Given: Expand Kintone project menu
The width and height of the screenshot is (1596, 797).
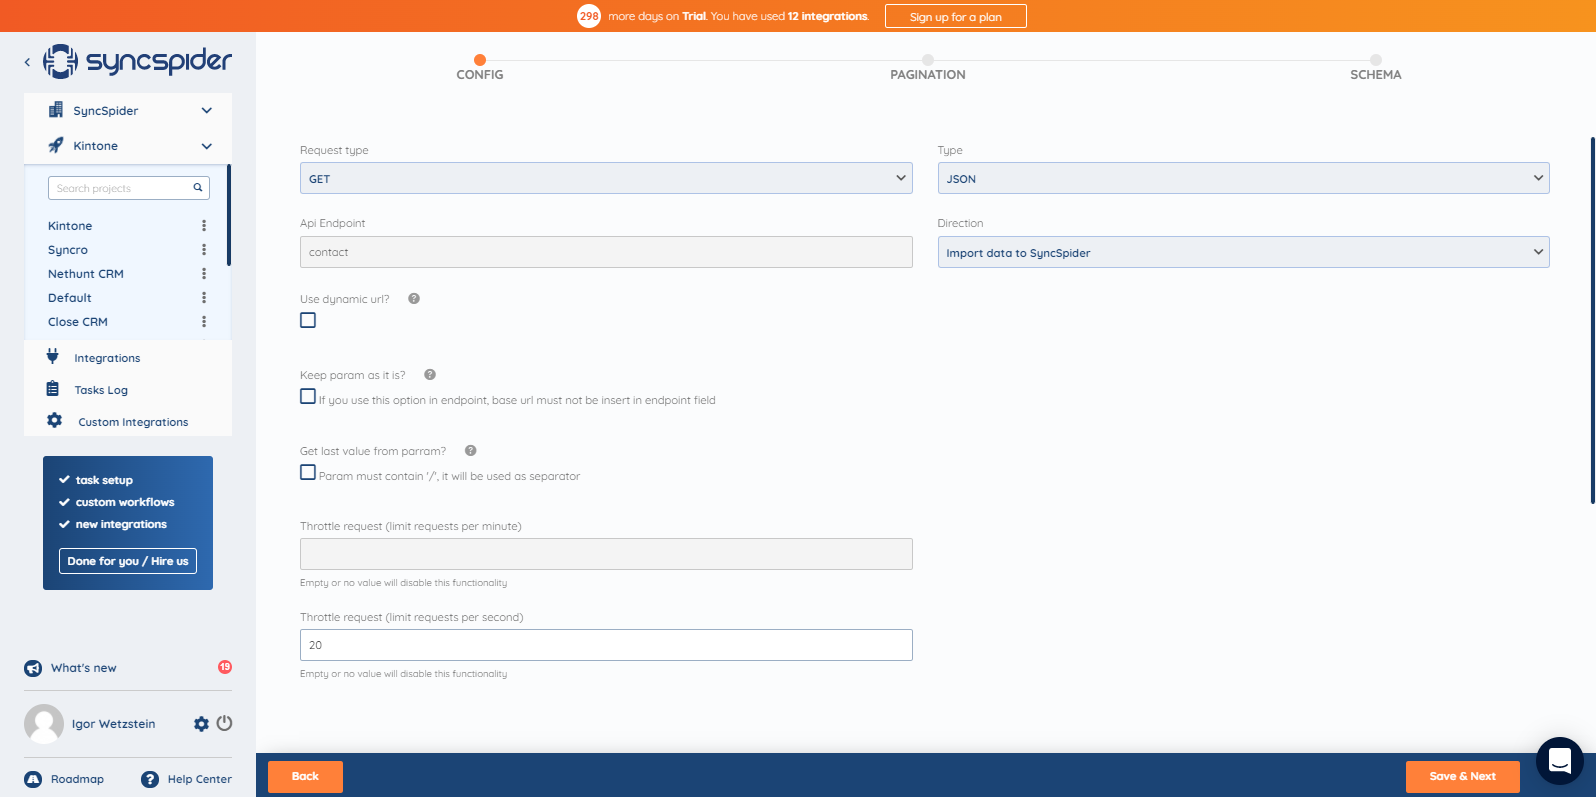Looking at the screenshot, I should tap(207, 146).
